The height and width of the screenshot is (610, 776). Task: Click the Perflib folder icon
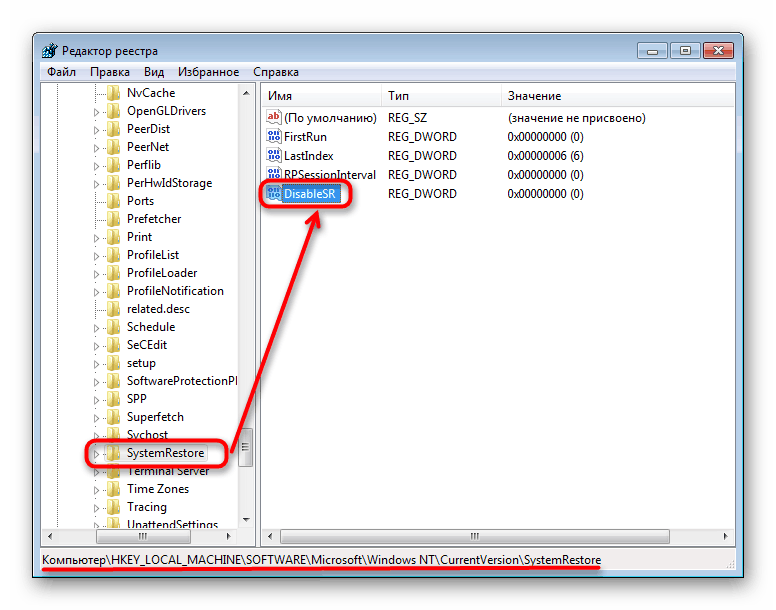(x=114, y=165)
